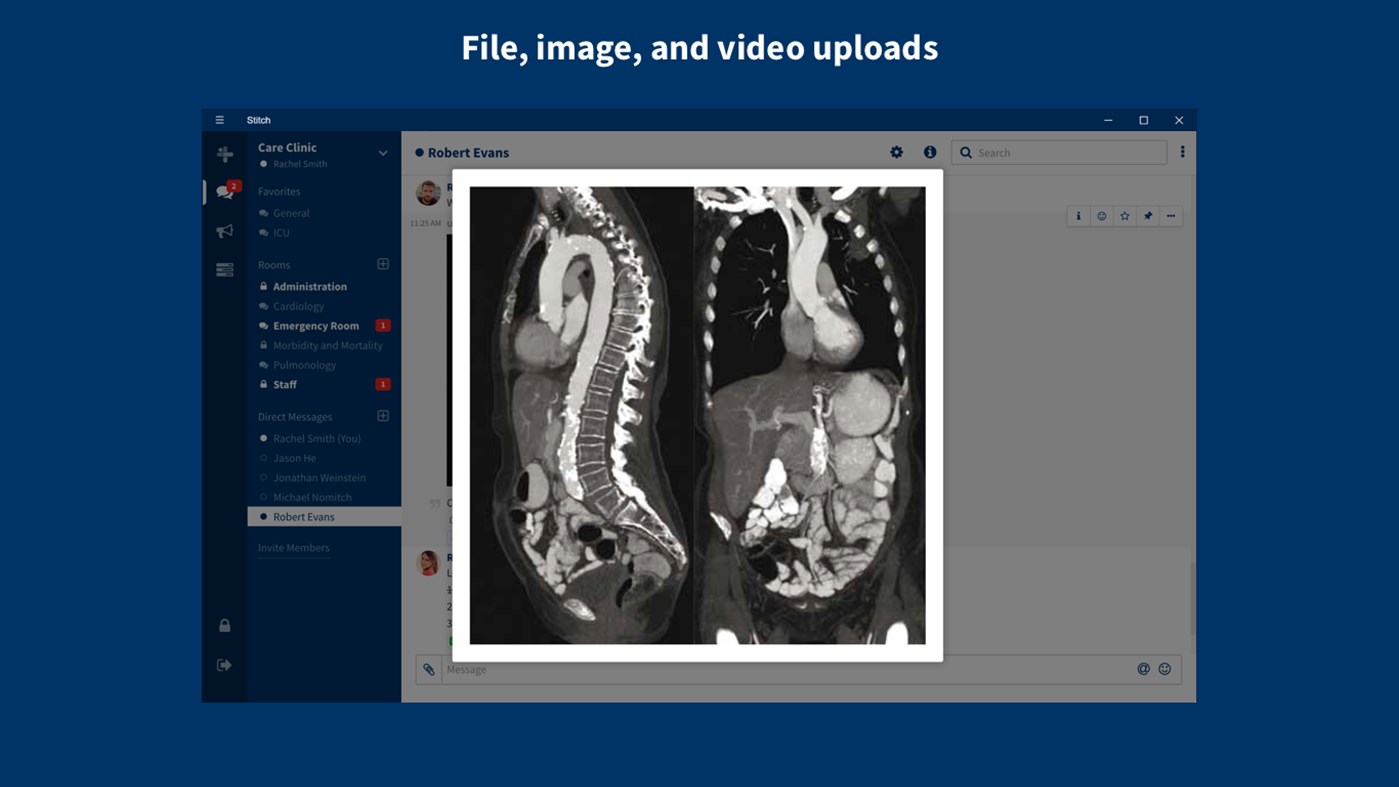Image resolution: width=1399 pixels, height=787 pixels.
Task: Click the sign-out icon at bottom left
Action: tap(225, 663)
